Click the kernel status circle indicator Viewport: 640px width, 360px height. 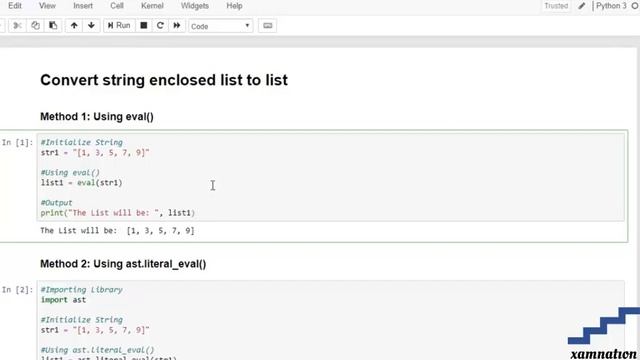tap(635, 6)
